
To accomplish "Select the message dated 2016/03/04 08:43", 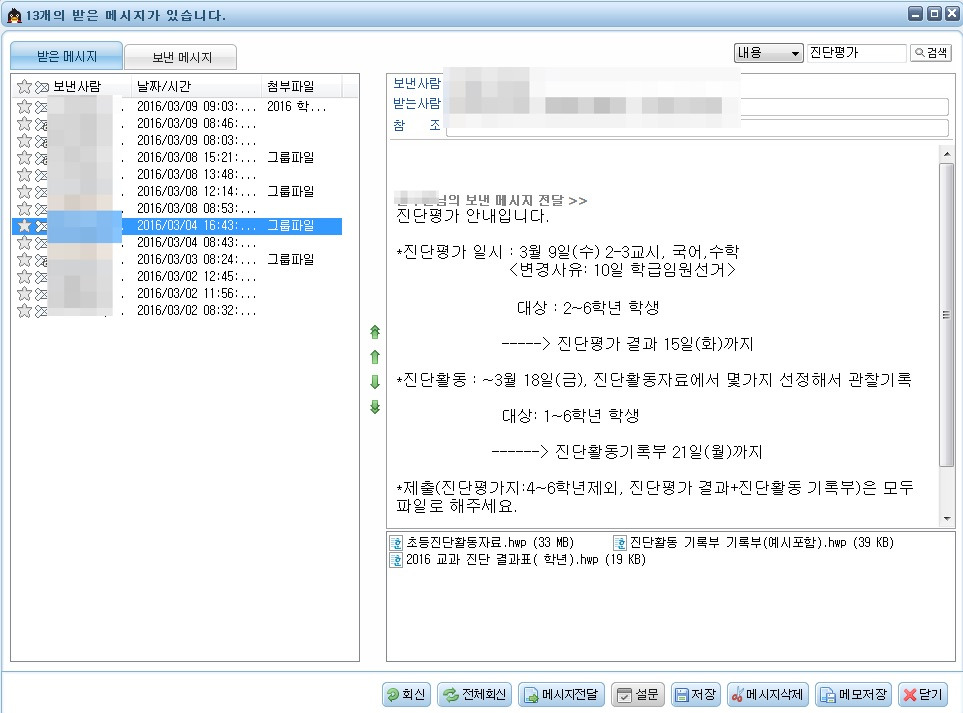I will point(177,243).
